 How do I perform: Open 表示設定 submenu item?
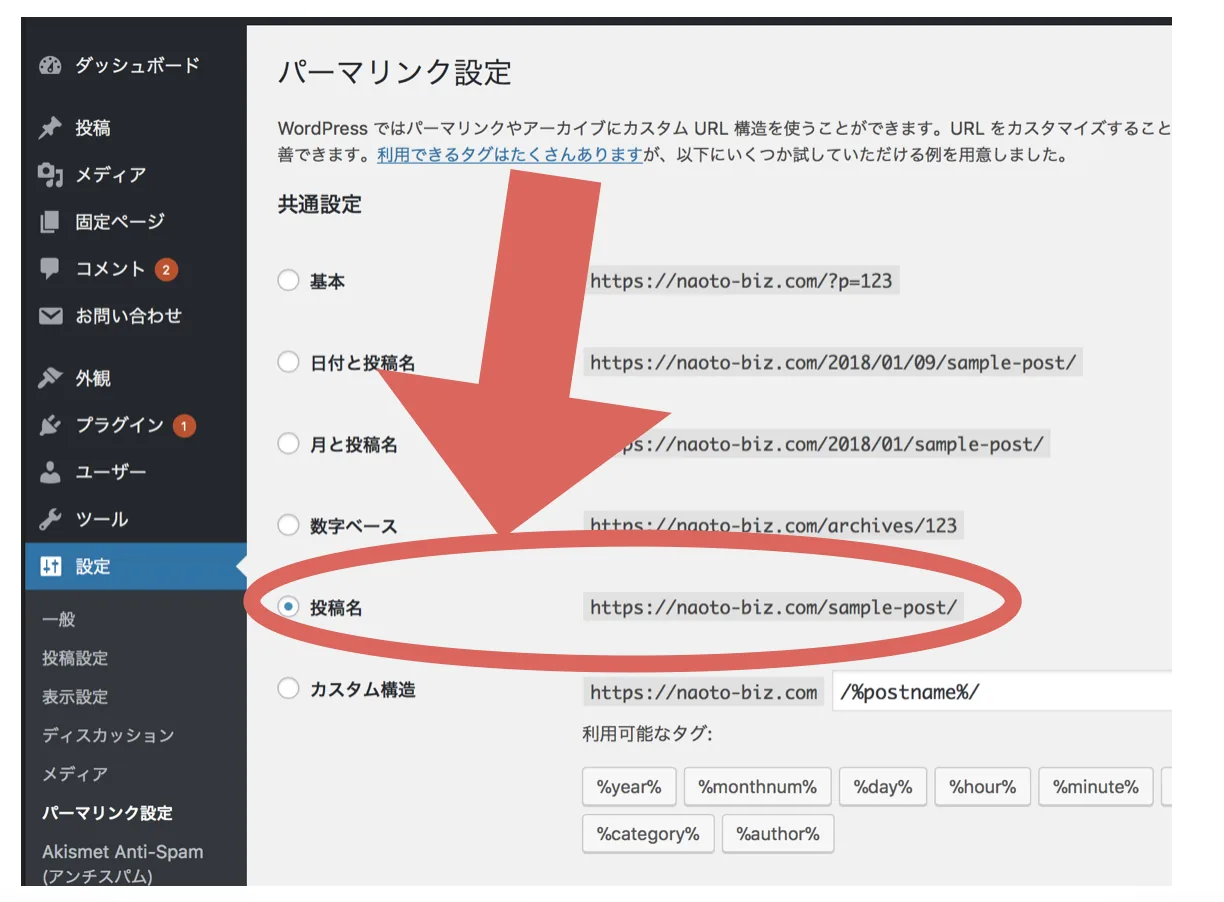(75, 697)
